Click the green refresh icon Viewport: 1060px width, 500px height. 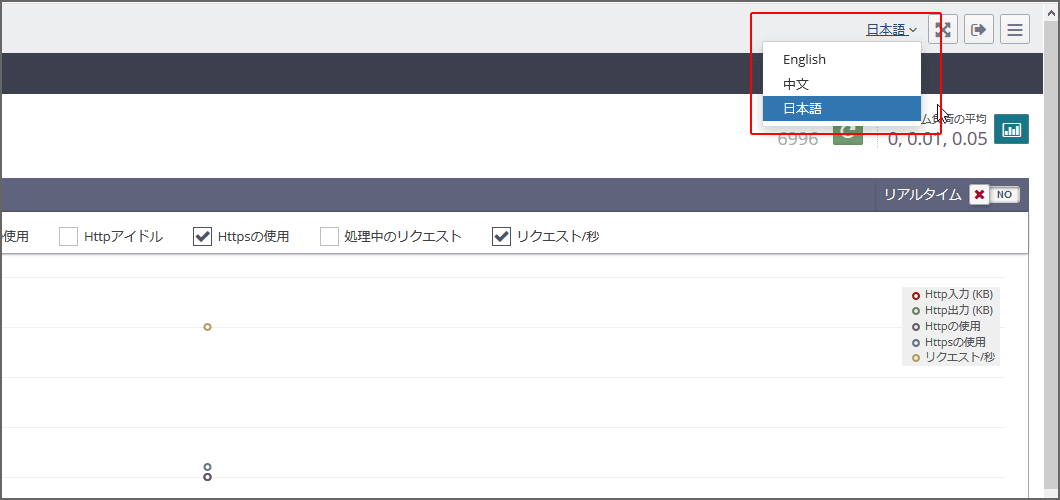(848, 134)
